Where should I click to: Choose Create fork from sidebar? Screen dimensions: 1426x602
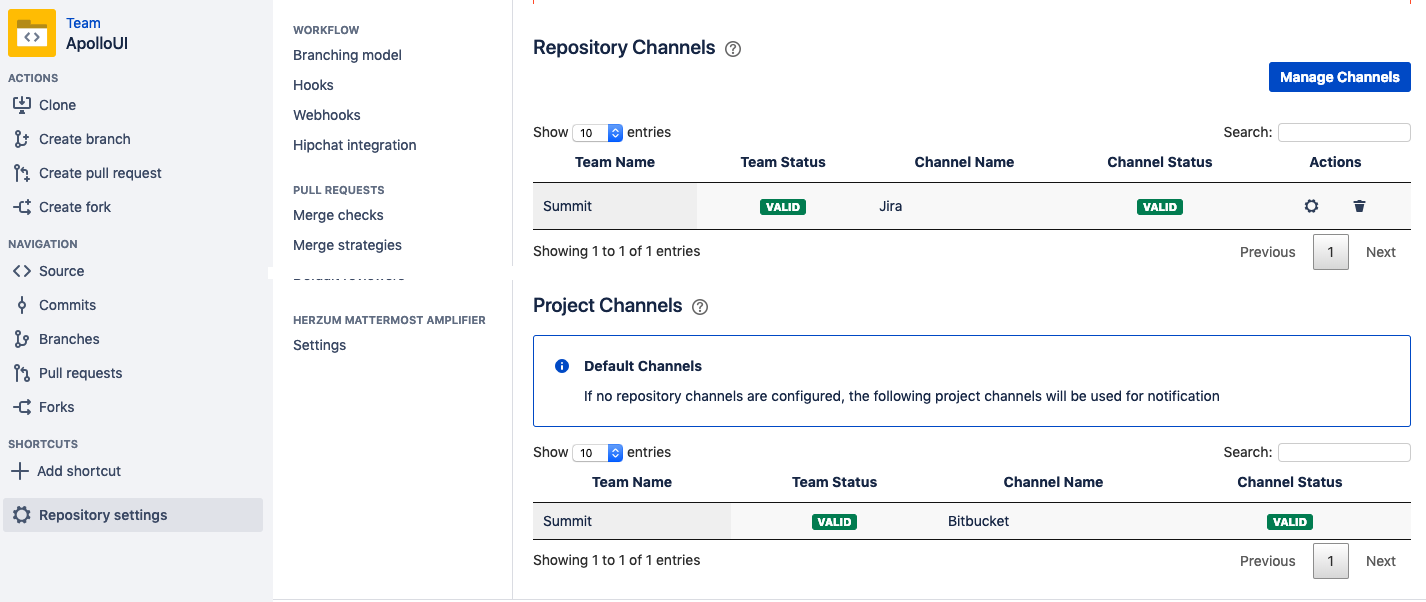pyautogui.click(x=74, y=207)
